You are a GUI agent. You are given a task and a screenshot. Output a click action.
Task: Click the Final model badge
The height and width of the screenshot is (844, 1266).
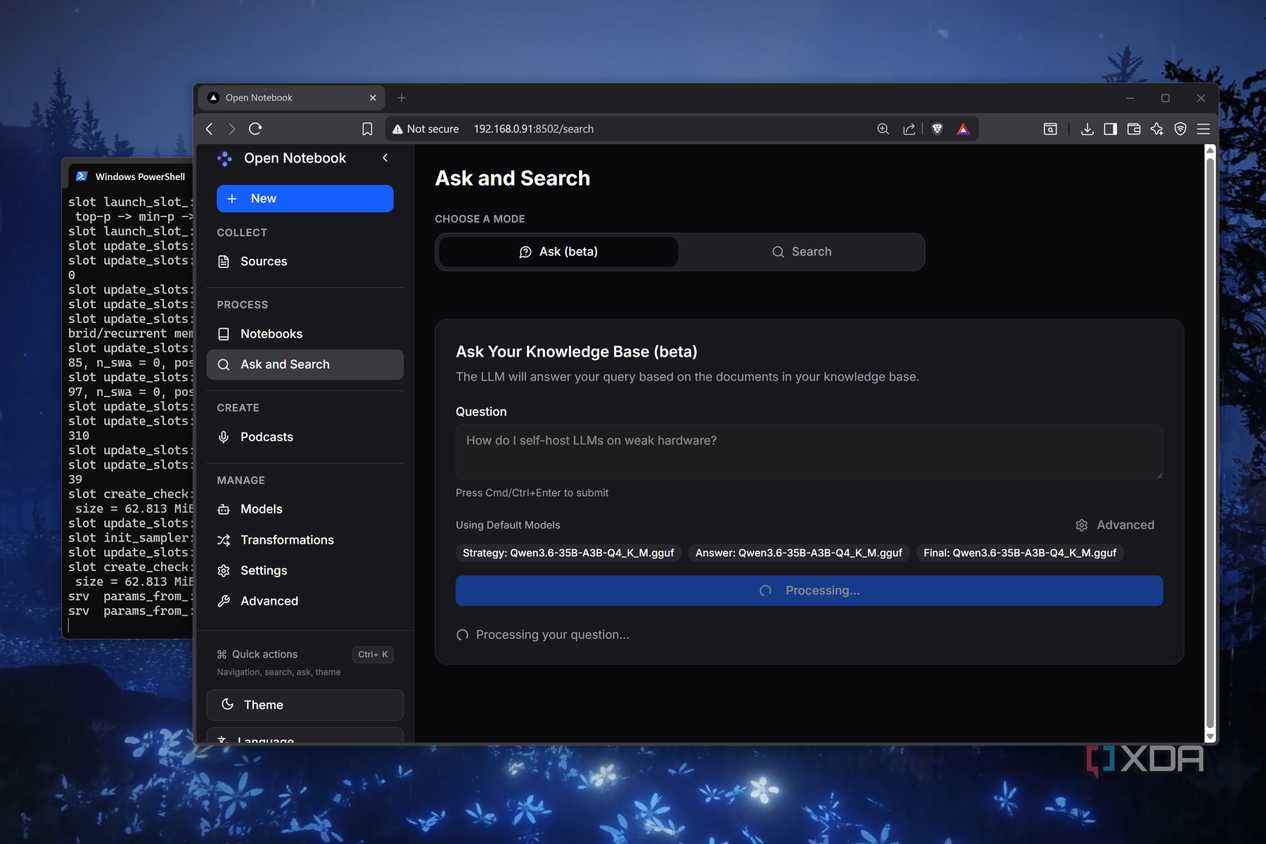tap(1020, 553)
